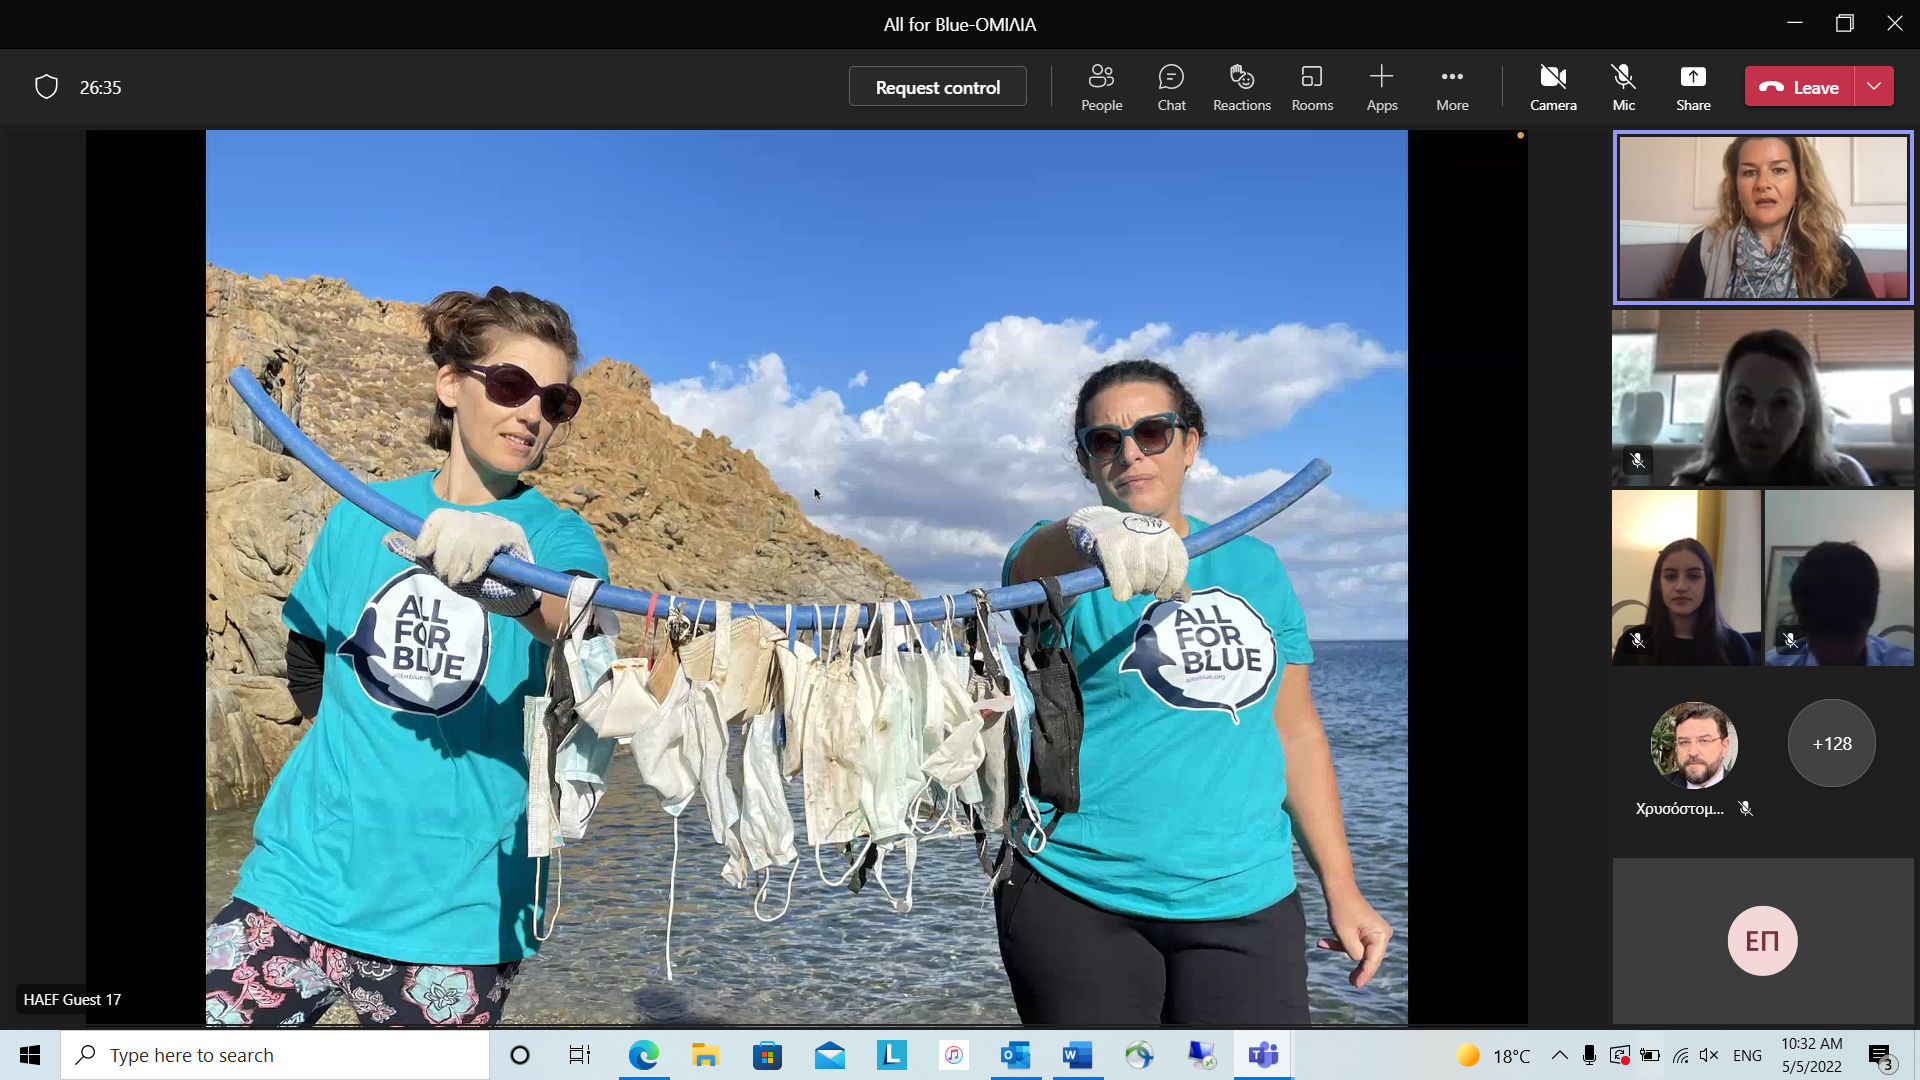Click the Leave meeting button

1800,87
